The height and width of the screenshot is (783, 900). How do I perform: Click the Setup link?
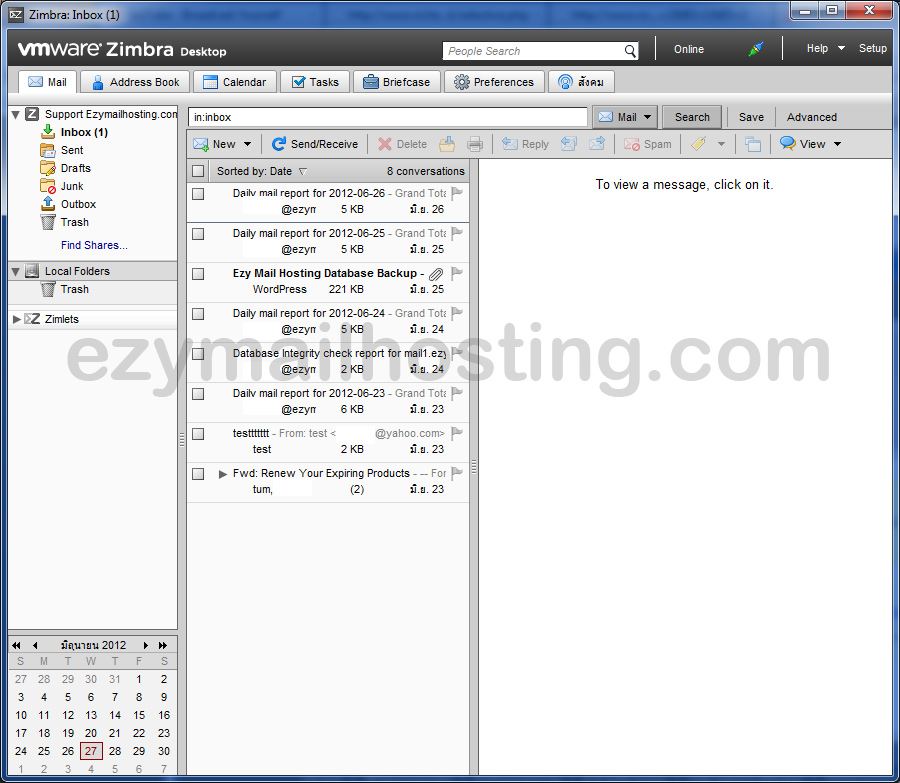tap(872, 48)
